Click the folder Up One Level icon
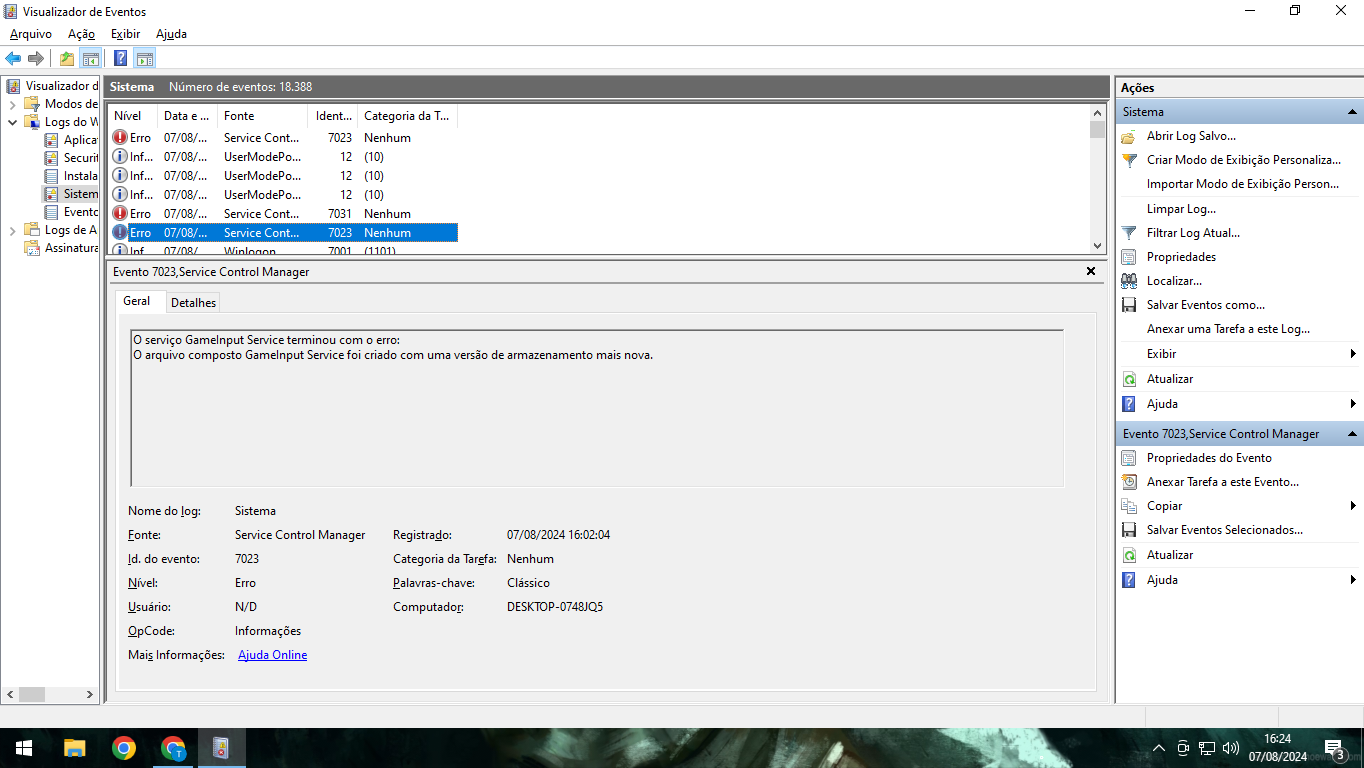1364x768 pixels. click(x=66, y=58)
